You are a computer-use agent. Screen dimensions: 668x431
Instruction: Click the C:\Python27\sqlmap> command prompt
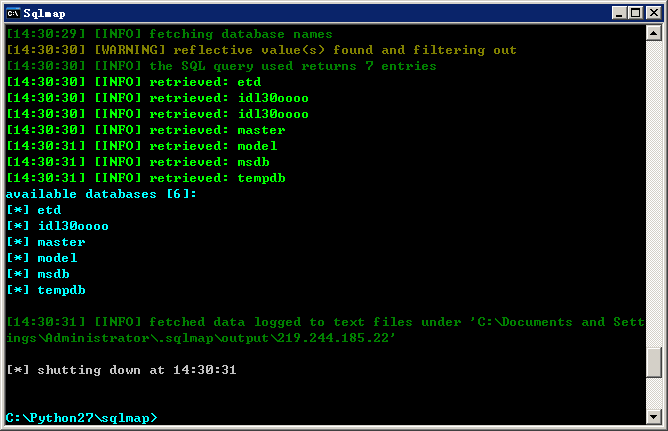pos(82,418)
